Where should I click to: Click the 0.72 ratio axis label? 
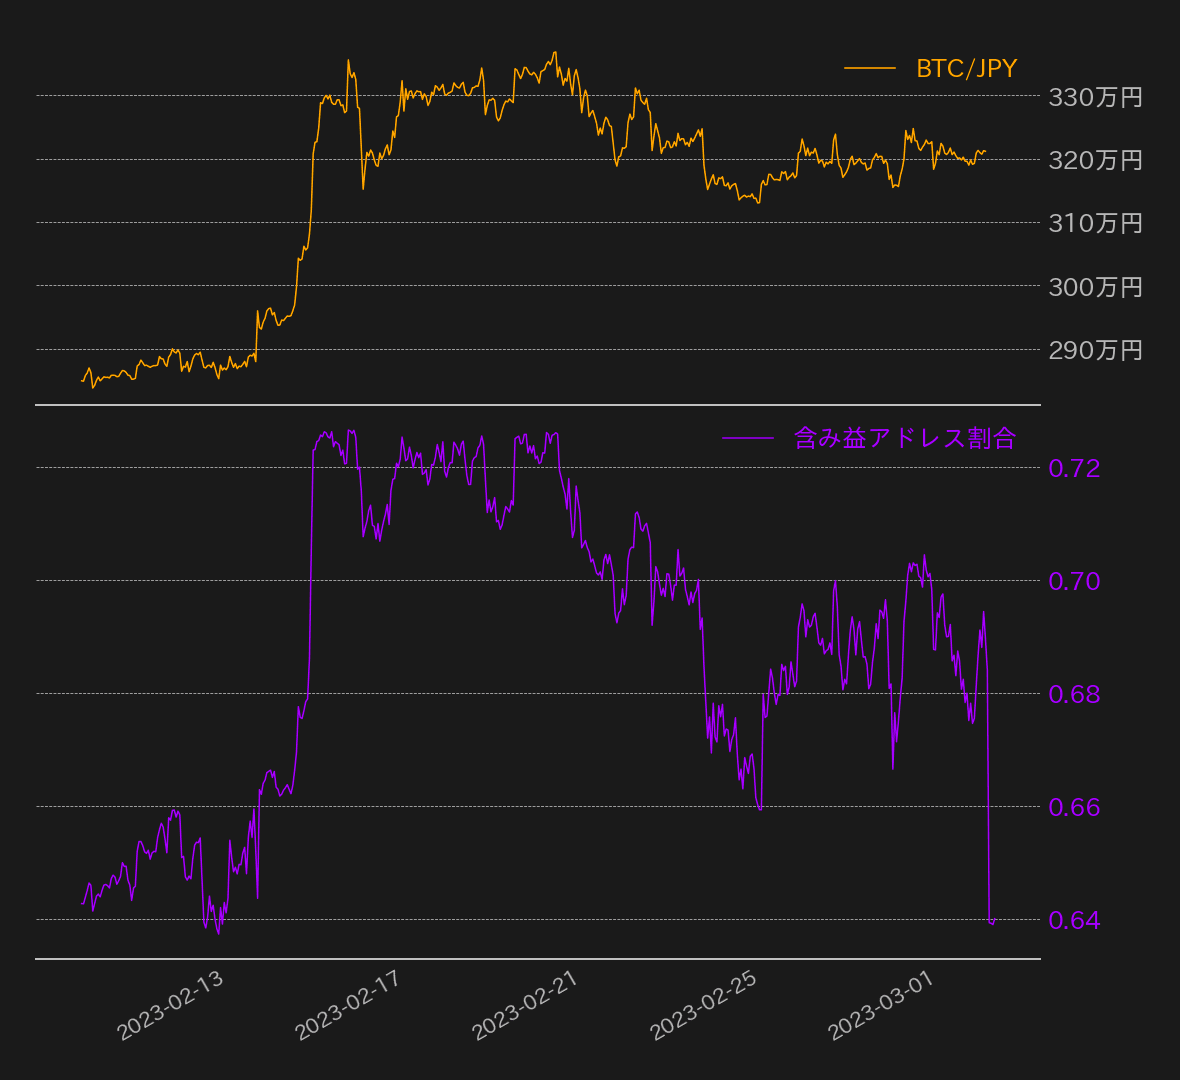(x=1074, y=468)
